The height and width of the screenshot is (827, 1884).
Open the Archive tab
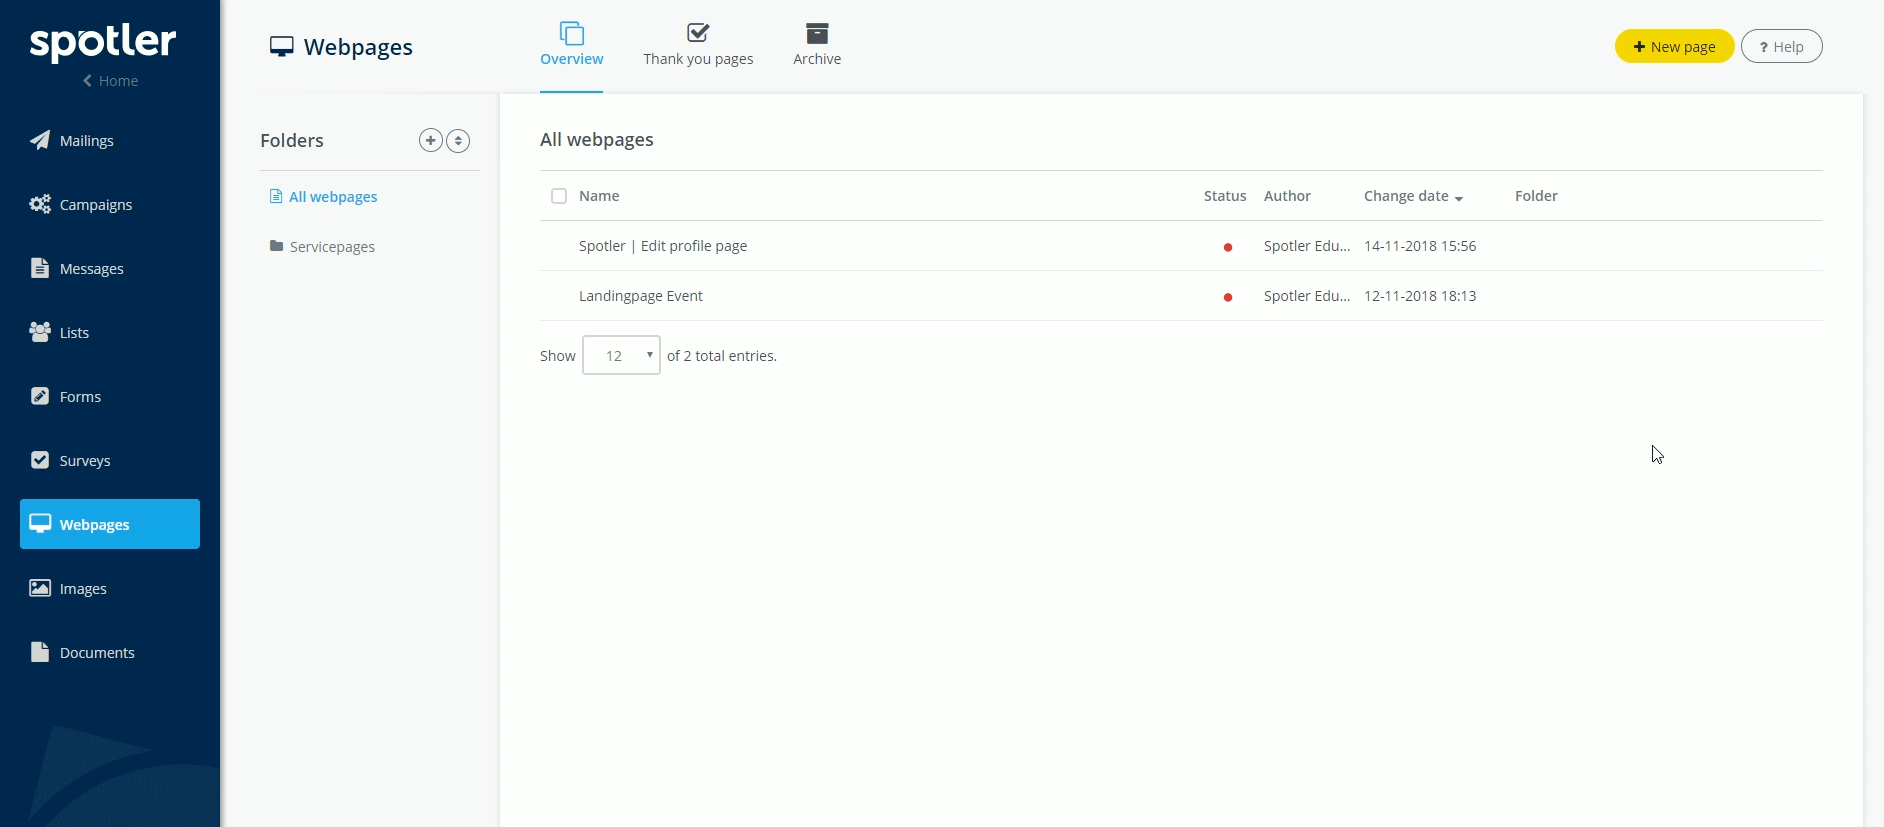tap(817, 46)
